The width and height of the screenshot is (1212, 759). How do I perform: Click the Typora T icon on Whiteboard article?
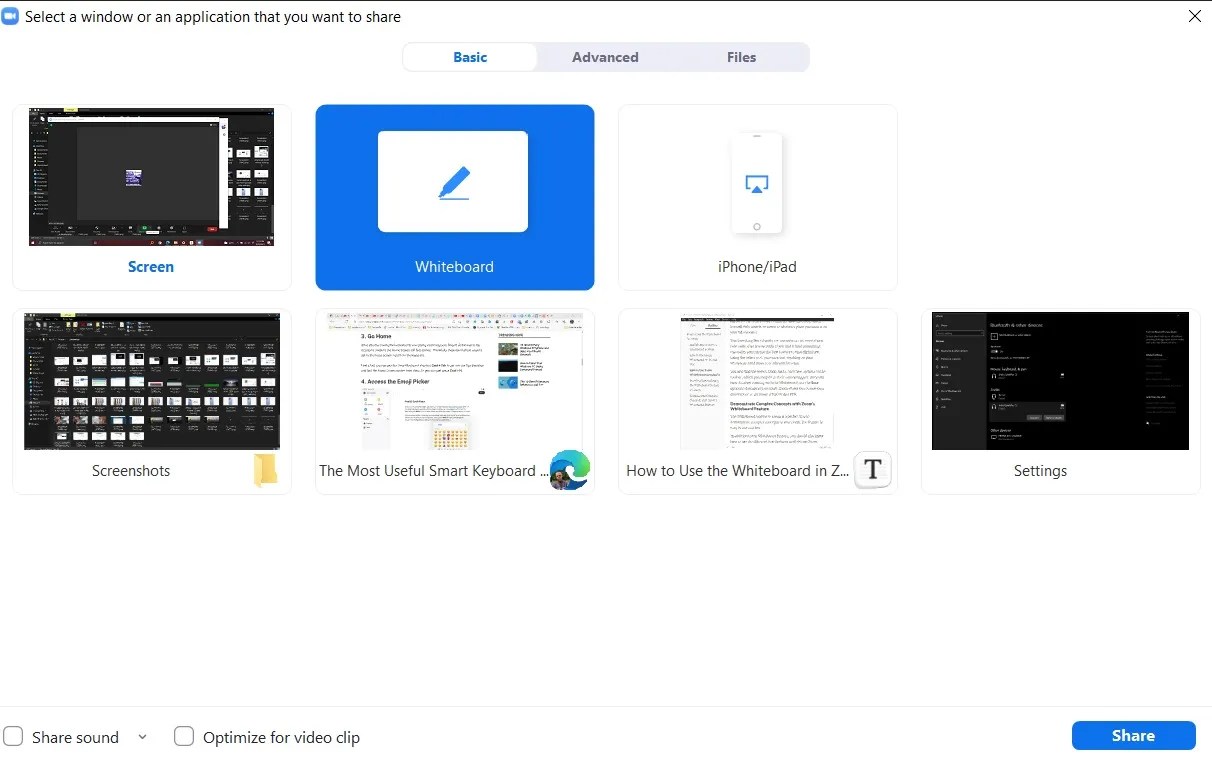pos(872,469)
